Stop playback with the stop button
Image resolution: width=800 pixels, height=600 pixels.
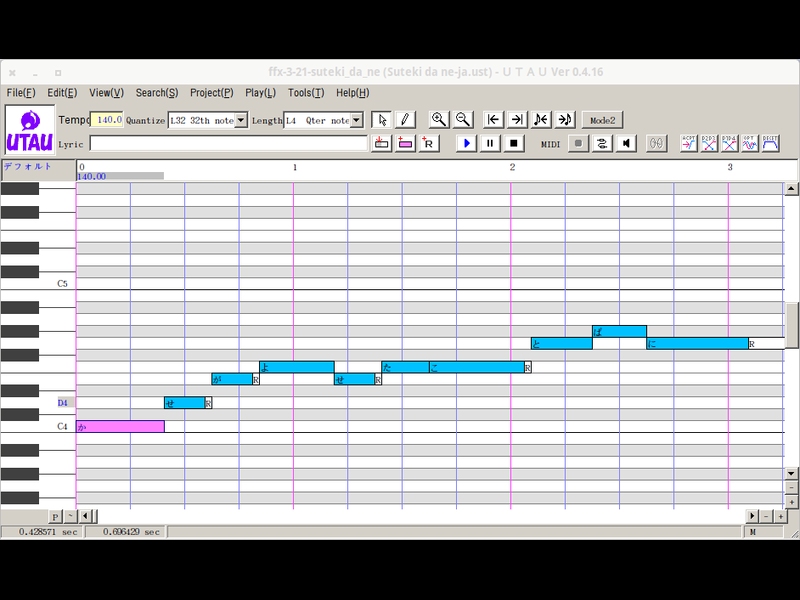[x=513, y=144]
